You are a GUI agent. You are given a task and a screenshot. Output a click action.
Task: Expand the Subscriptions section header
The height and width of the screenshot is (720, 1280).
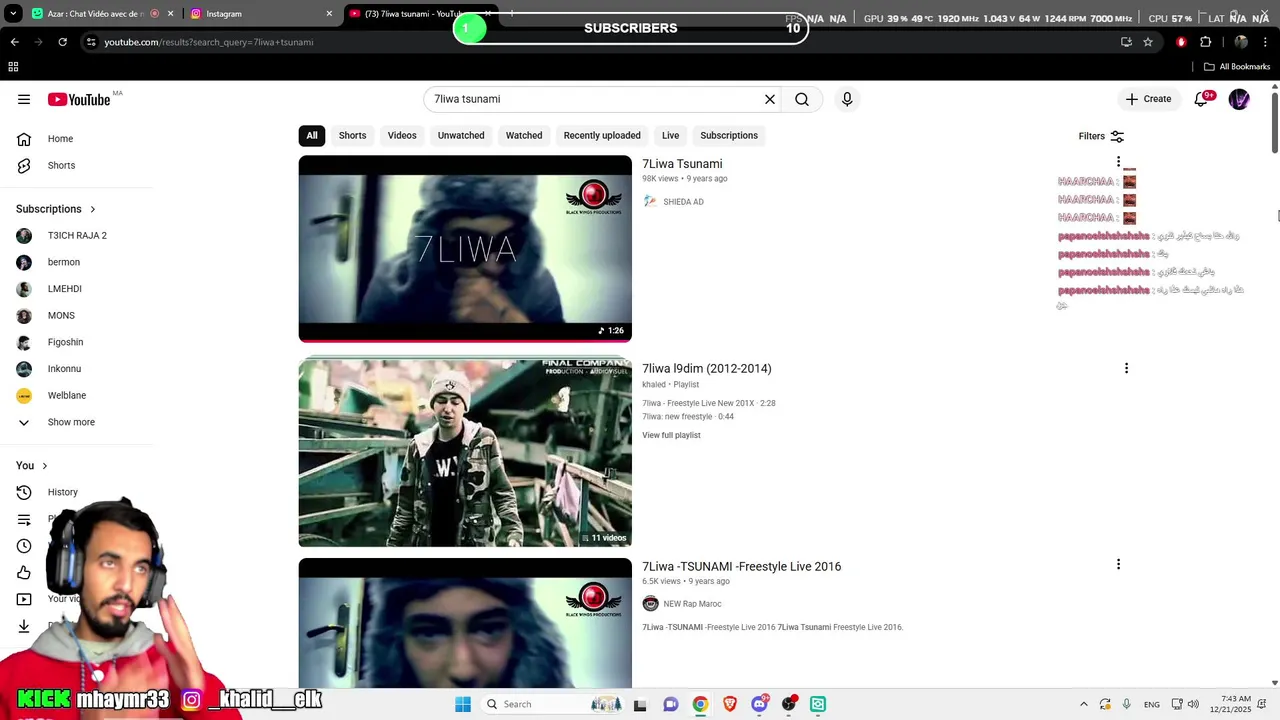tap(56, 209)
